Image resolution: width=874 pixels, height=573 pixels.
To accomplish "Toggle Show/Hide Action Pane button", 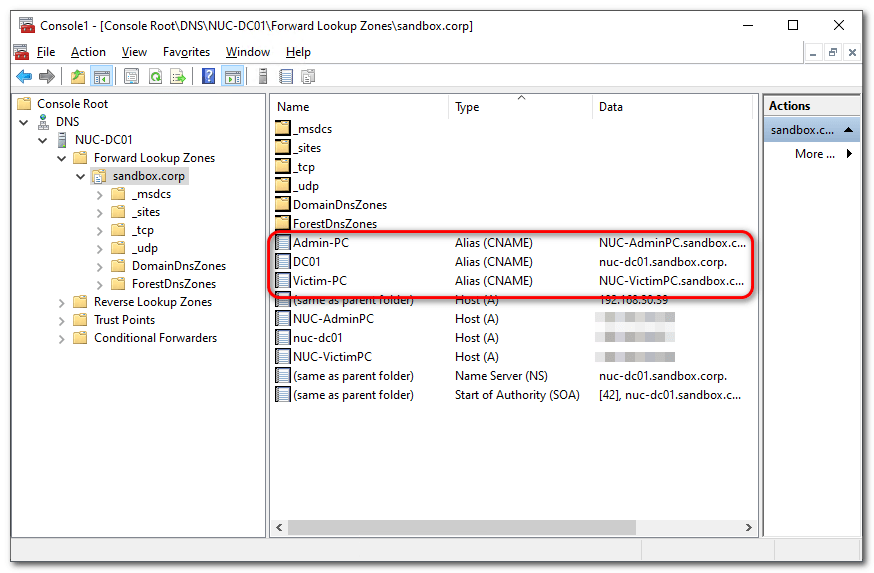I will (x=232, y=76).
